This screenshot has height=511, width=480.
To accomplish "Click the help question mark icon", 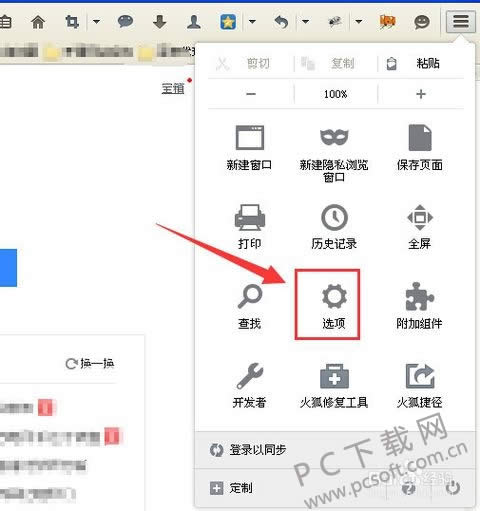I will point(409,488).
